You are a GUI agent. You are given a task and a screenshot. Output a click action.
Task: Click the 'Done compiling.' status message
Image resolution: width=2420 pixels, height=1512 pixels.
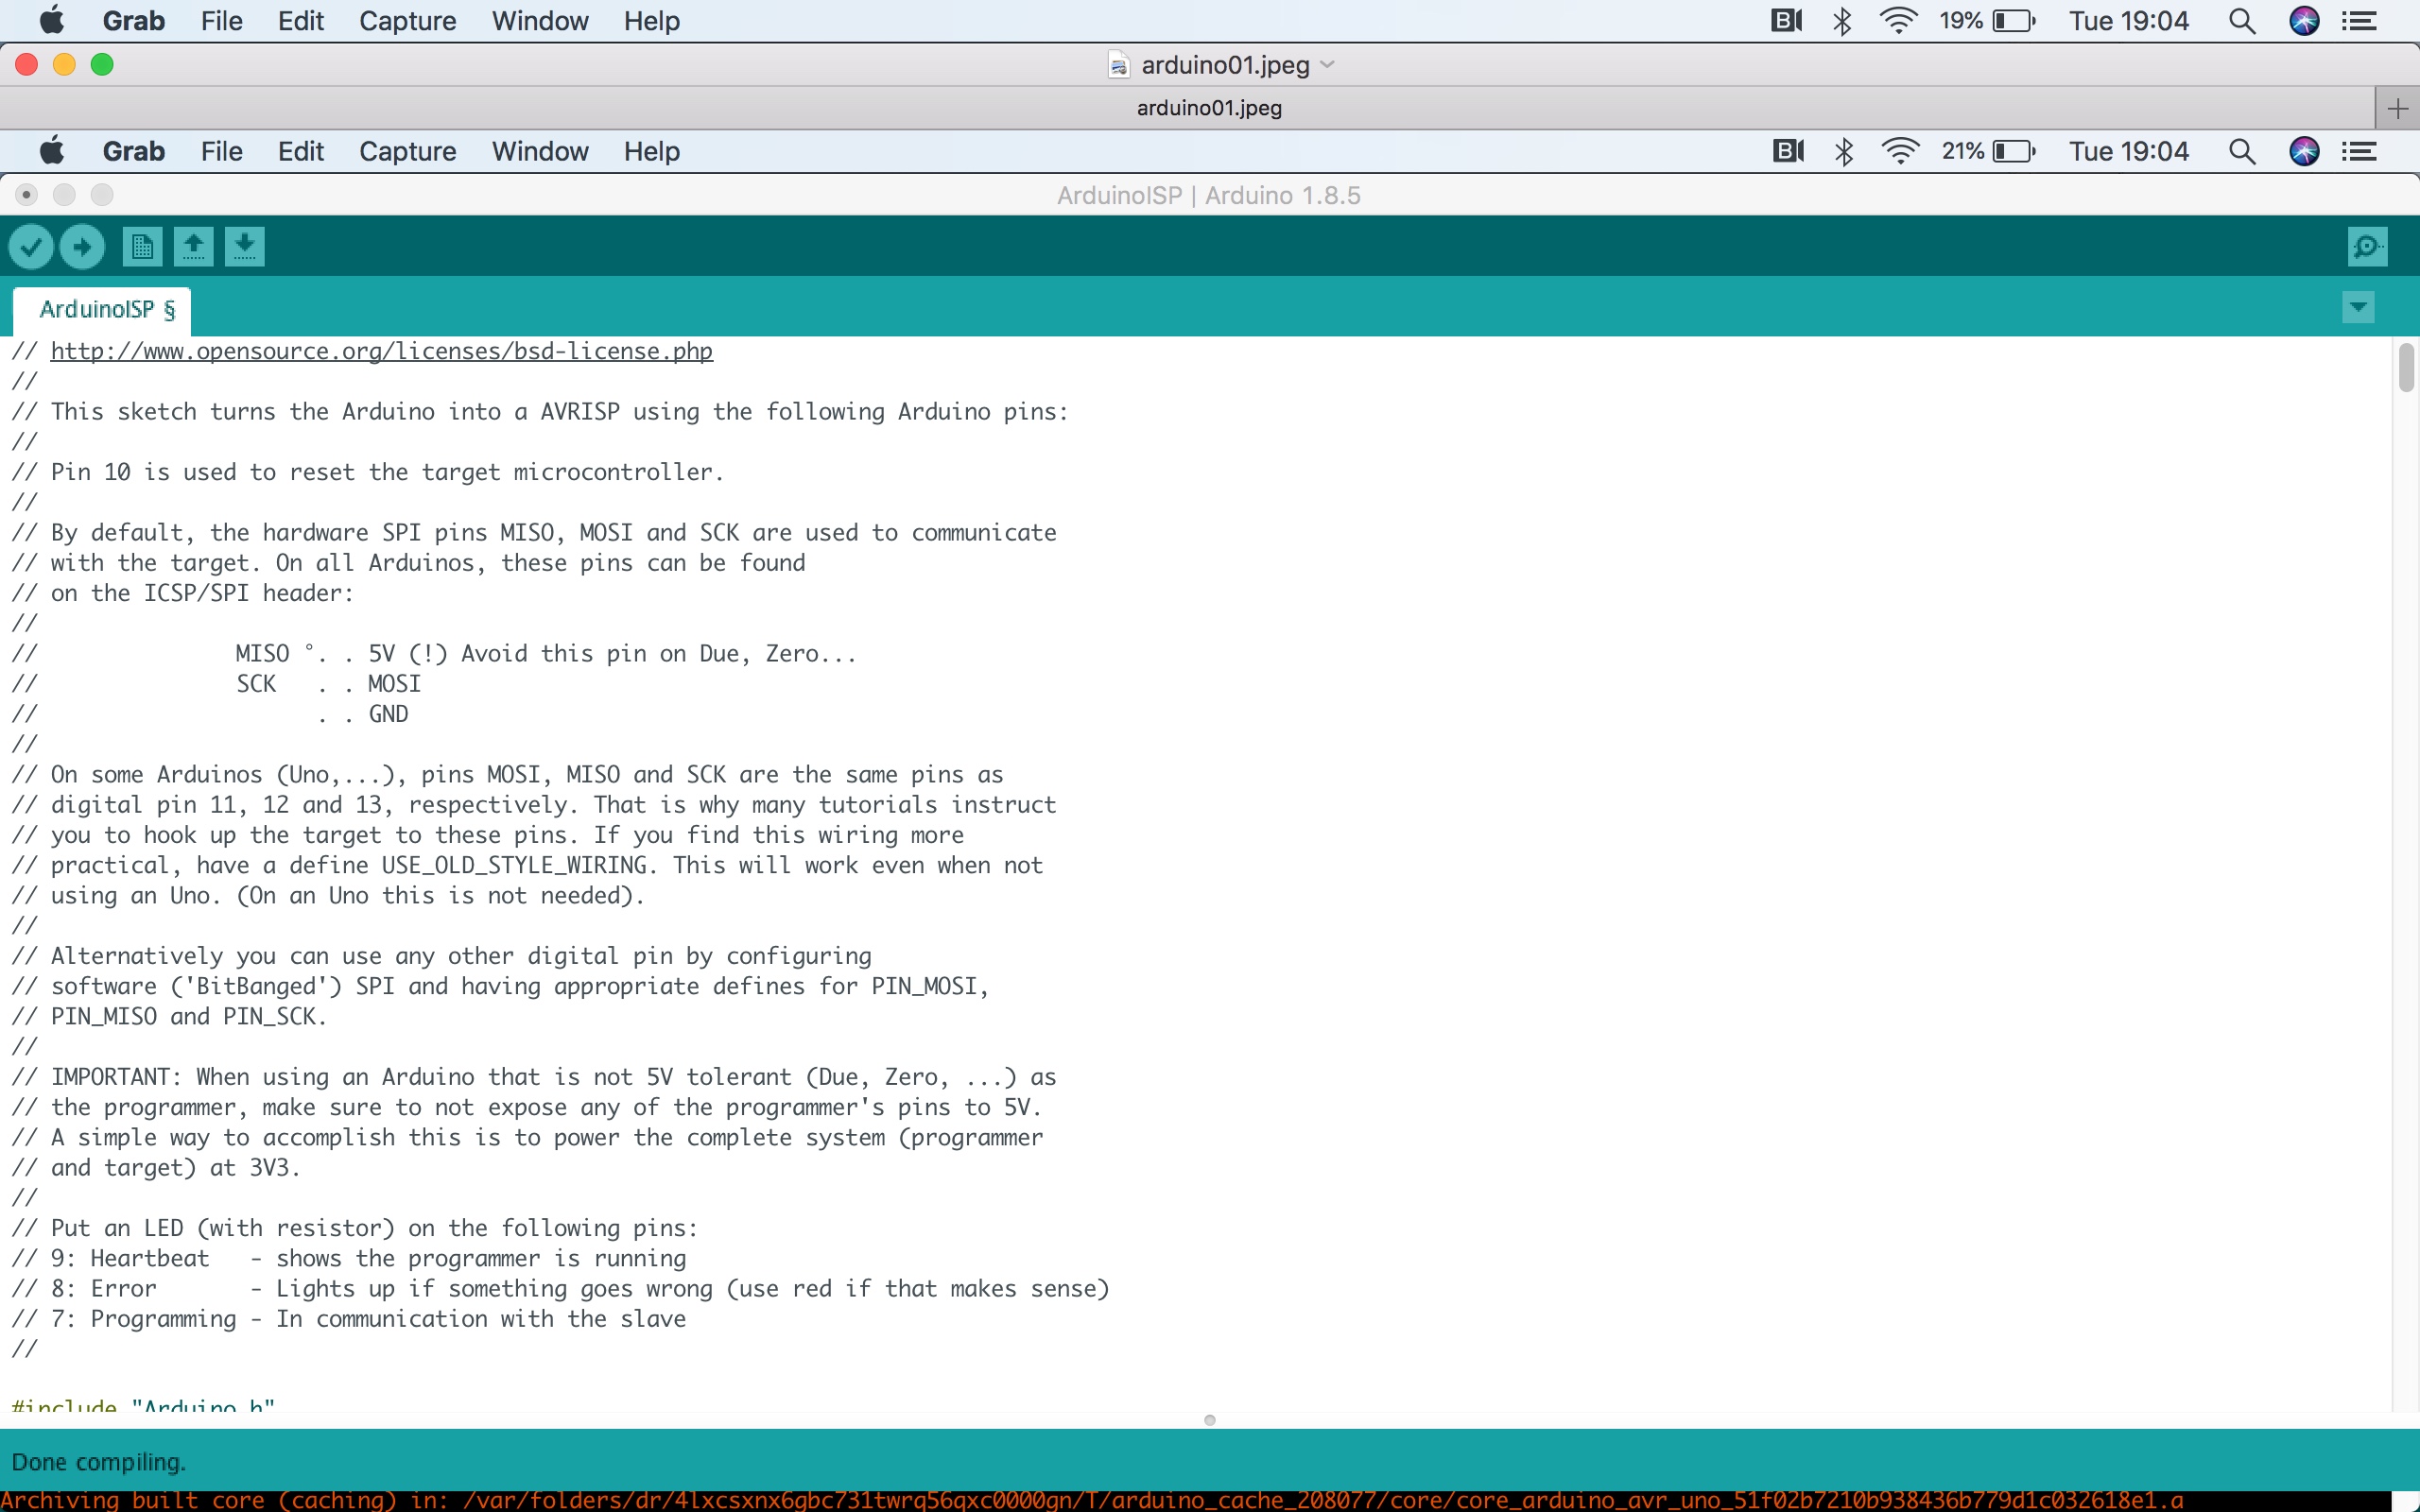pyautogui.click(x=99, y=1462)
